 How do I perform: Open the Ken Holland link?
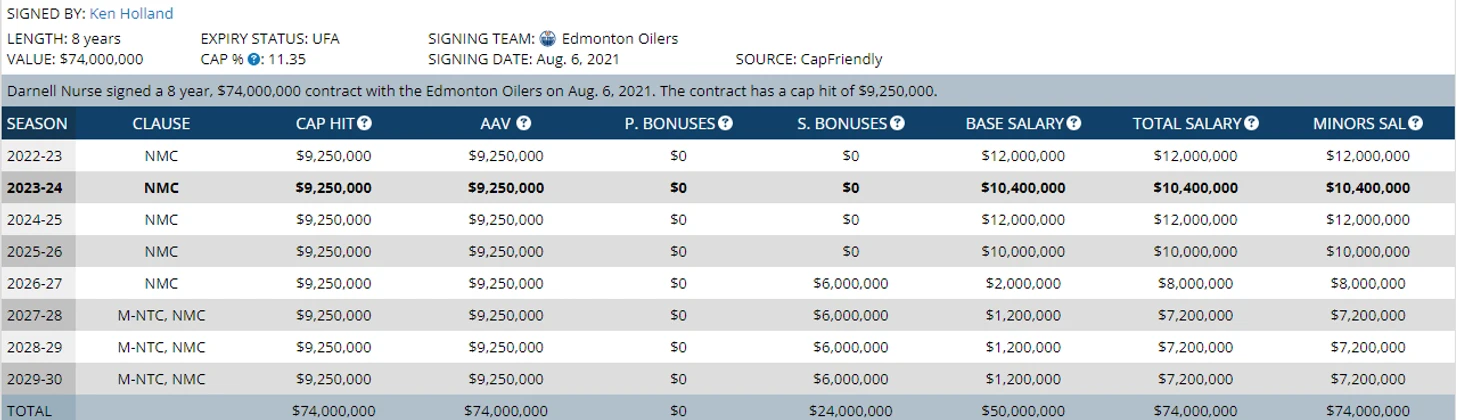pyautogui.click(x=130, y=14)
